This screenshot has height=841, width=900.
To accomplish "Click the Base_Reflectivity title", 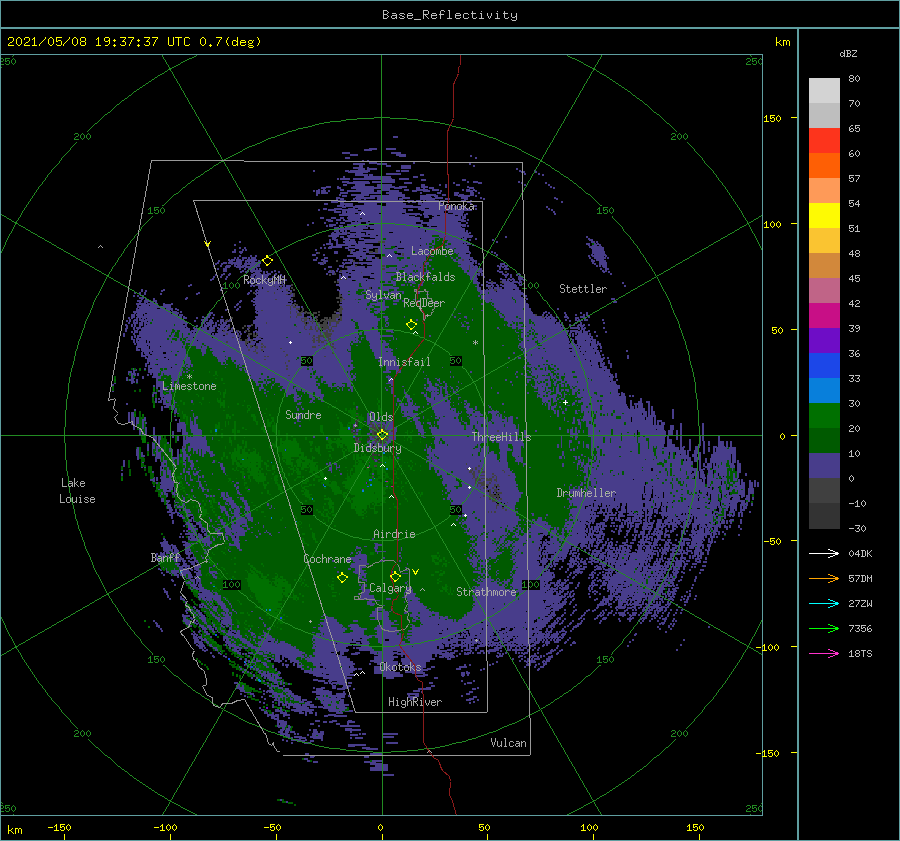I will (x=450, y=15).
